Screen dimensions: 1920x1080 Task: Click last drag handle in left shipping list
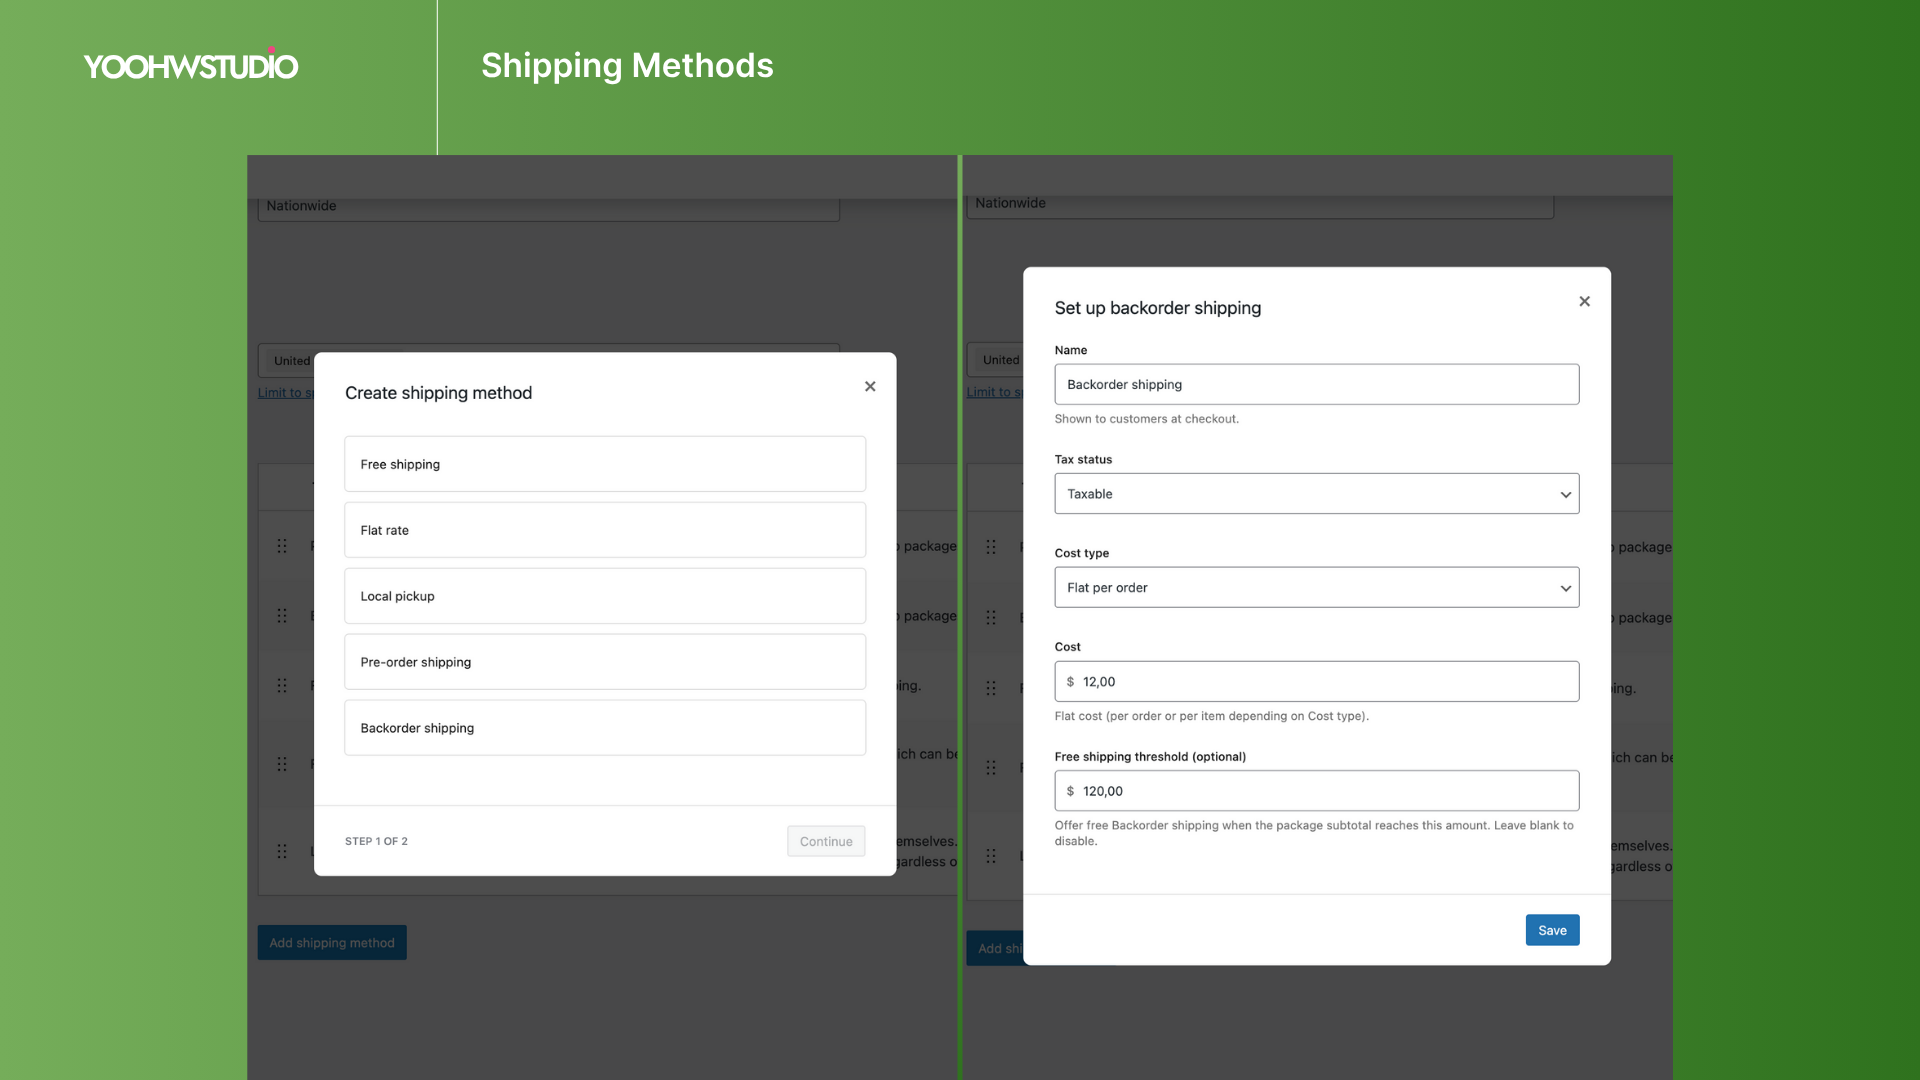pos(282,851)
